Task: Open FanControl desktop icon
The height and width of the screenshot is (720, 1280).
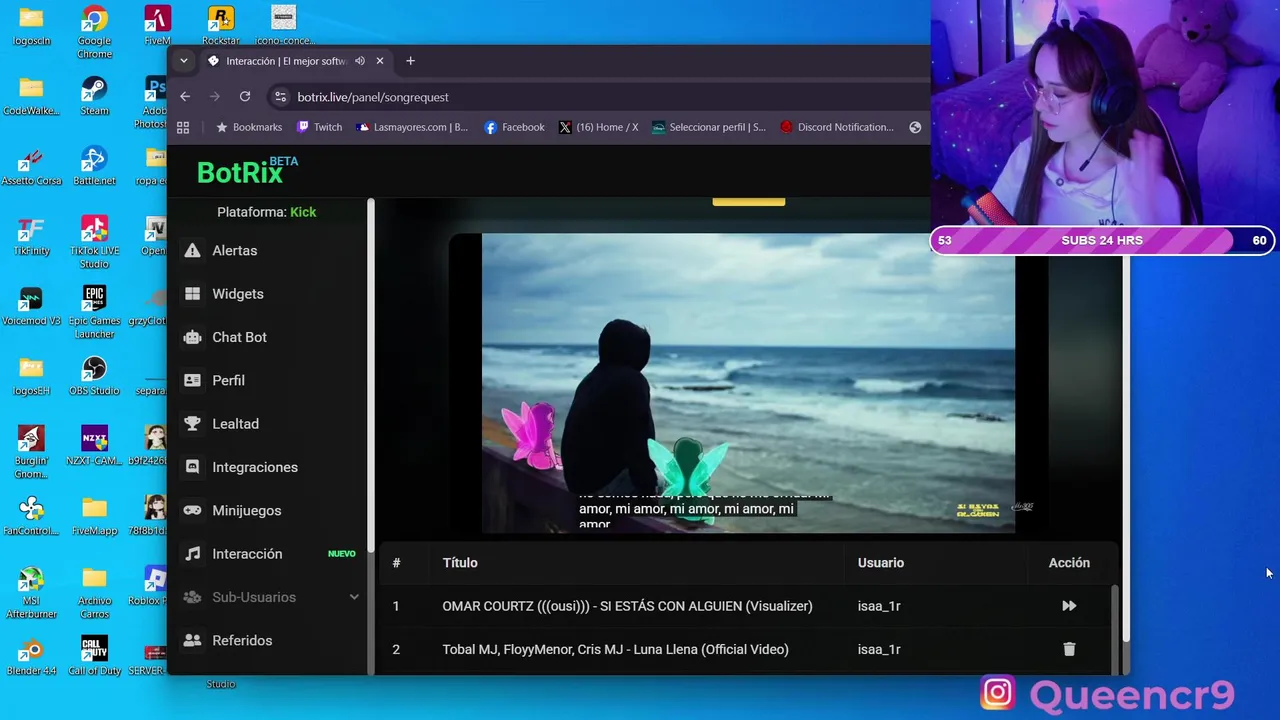Action: [31, 516]
